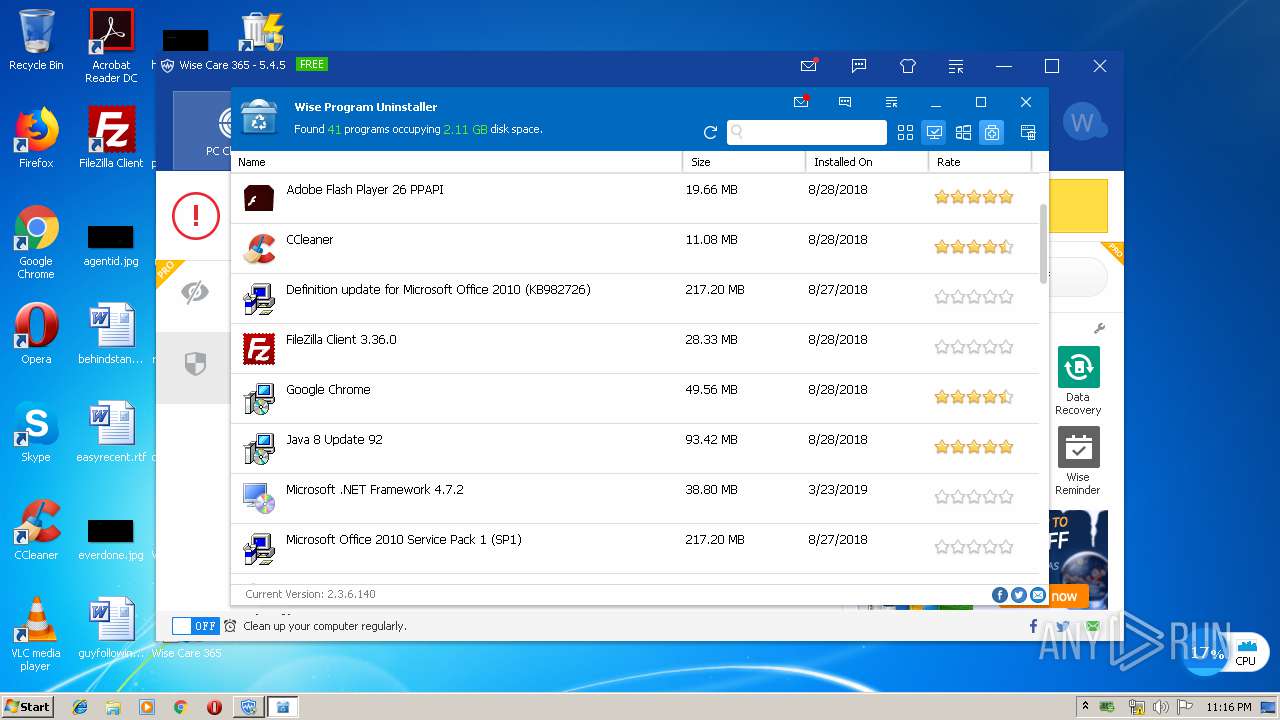Click the Windows Start button
This screenshot has height=720, width=1280.
(x=27, y=706)
